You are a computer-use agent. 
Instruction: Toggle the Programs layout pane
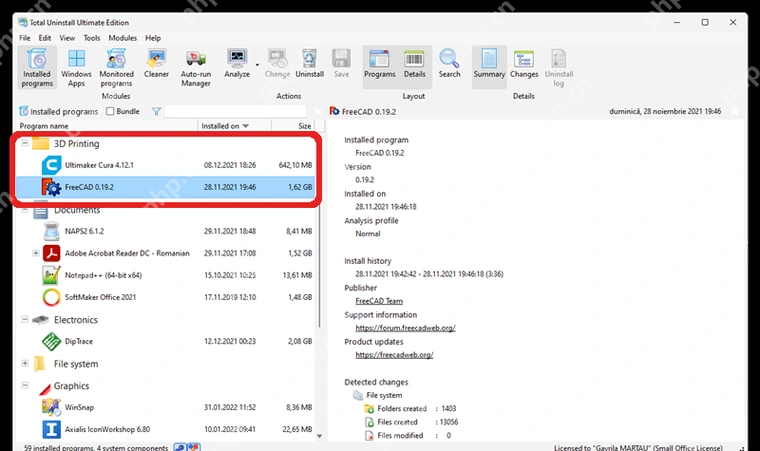coord(380,67)
